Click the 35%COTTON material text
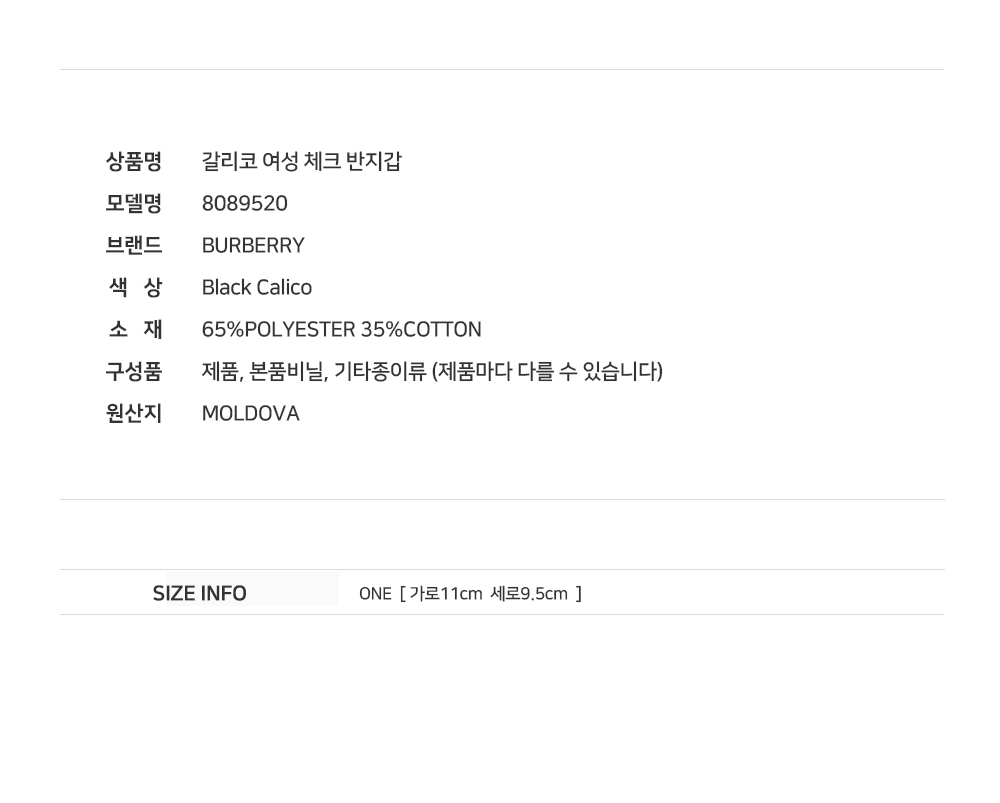1000x803 pixels. [421, 329]
